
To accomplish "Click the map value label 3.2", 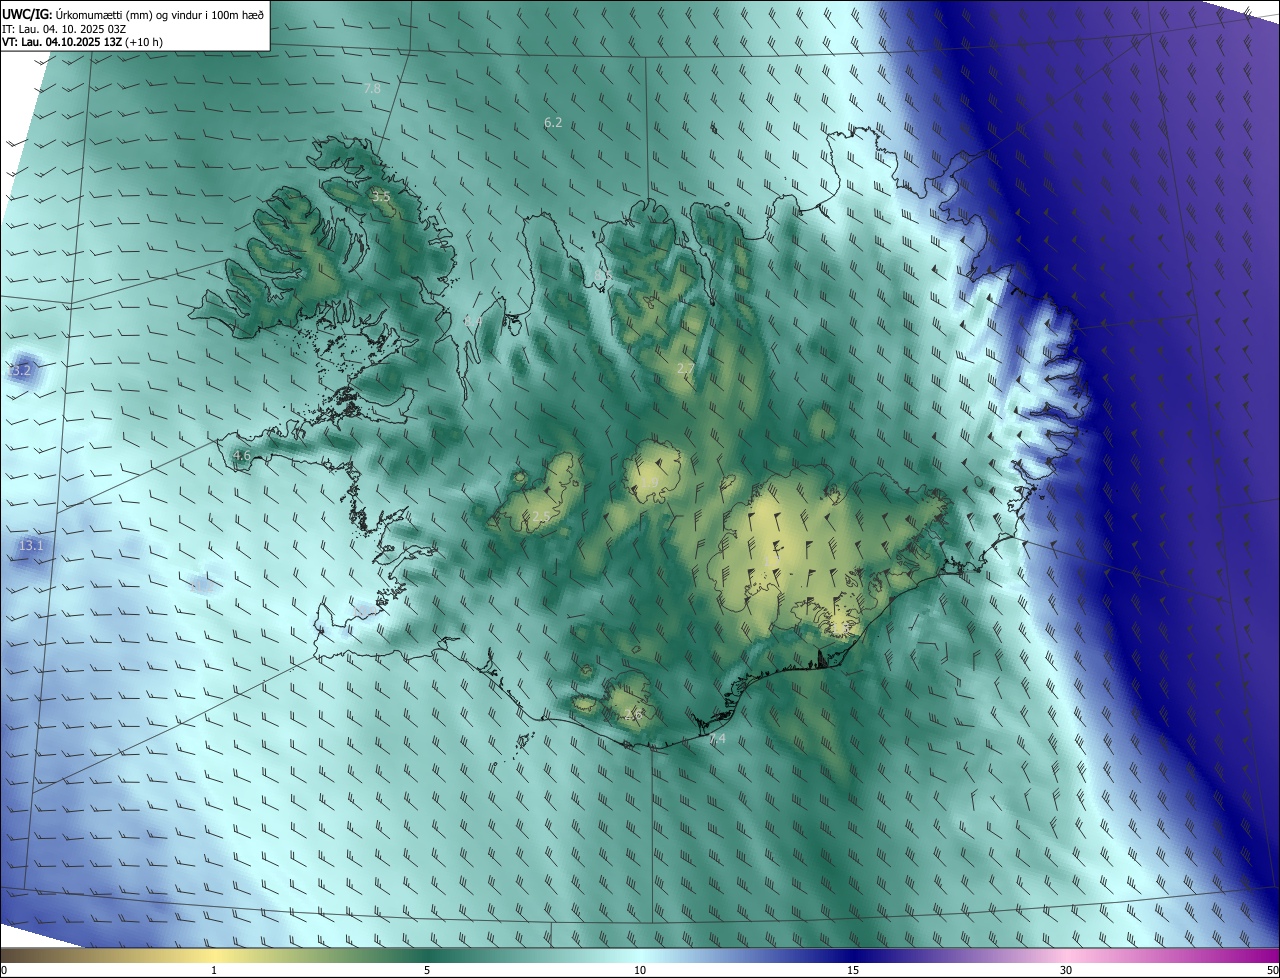I will 21,371.
